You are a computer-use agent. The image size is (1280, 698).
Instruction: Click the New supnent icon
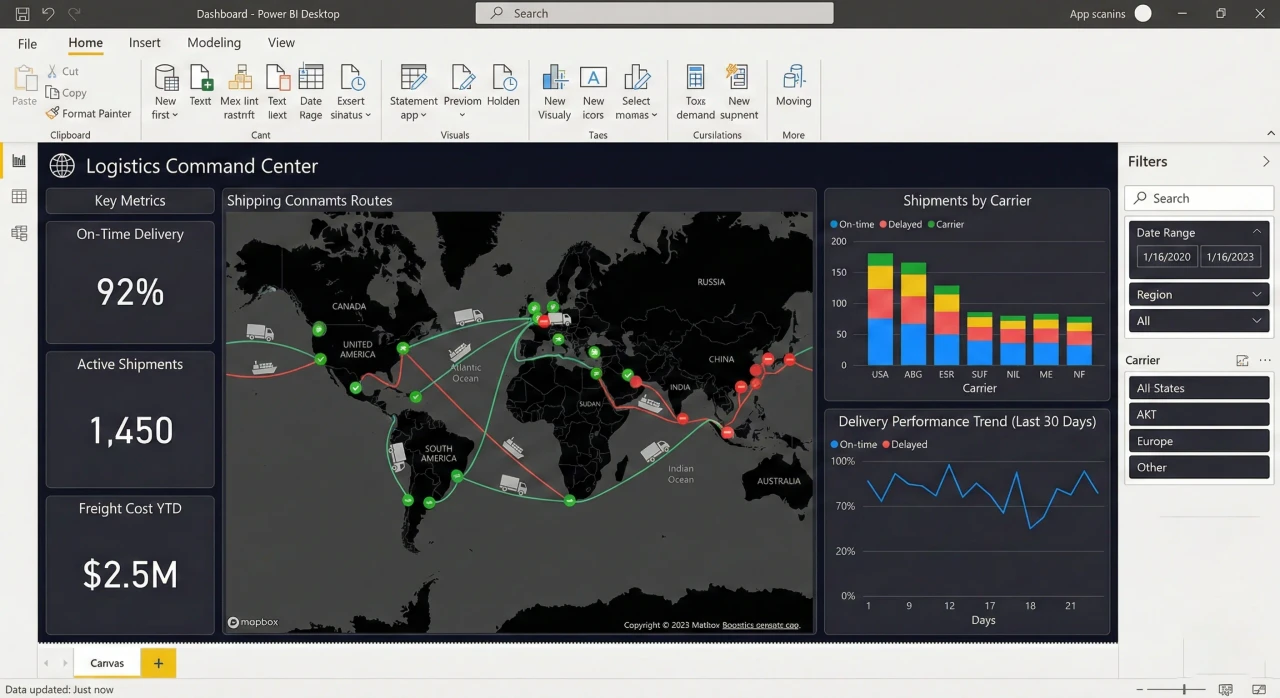point(738,78)
